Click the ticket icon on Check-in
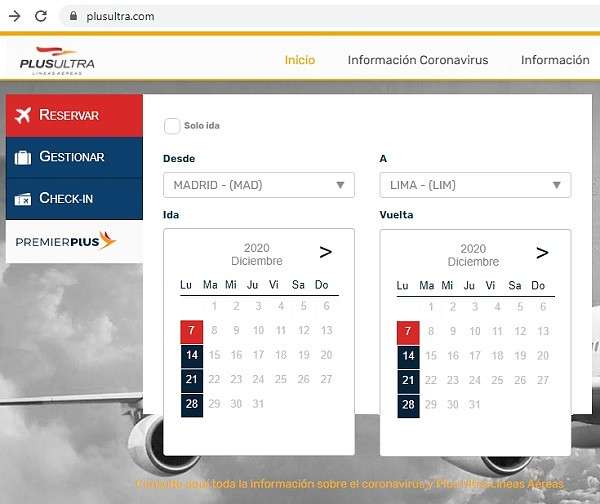The width and height of the screenshot is (600, 504). 23,199
